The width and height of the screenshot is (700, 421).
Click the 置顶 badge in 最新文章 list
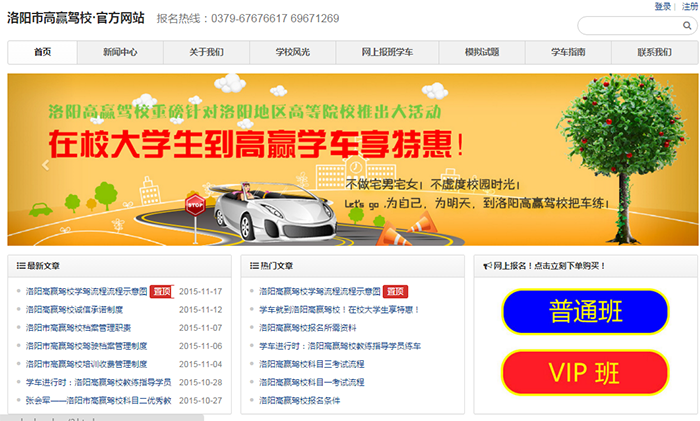pyautogui.click(x=161, y=292)
